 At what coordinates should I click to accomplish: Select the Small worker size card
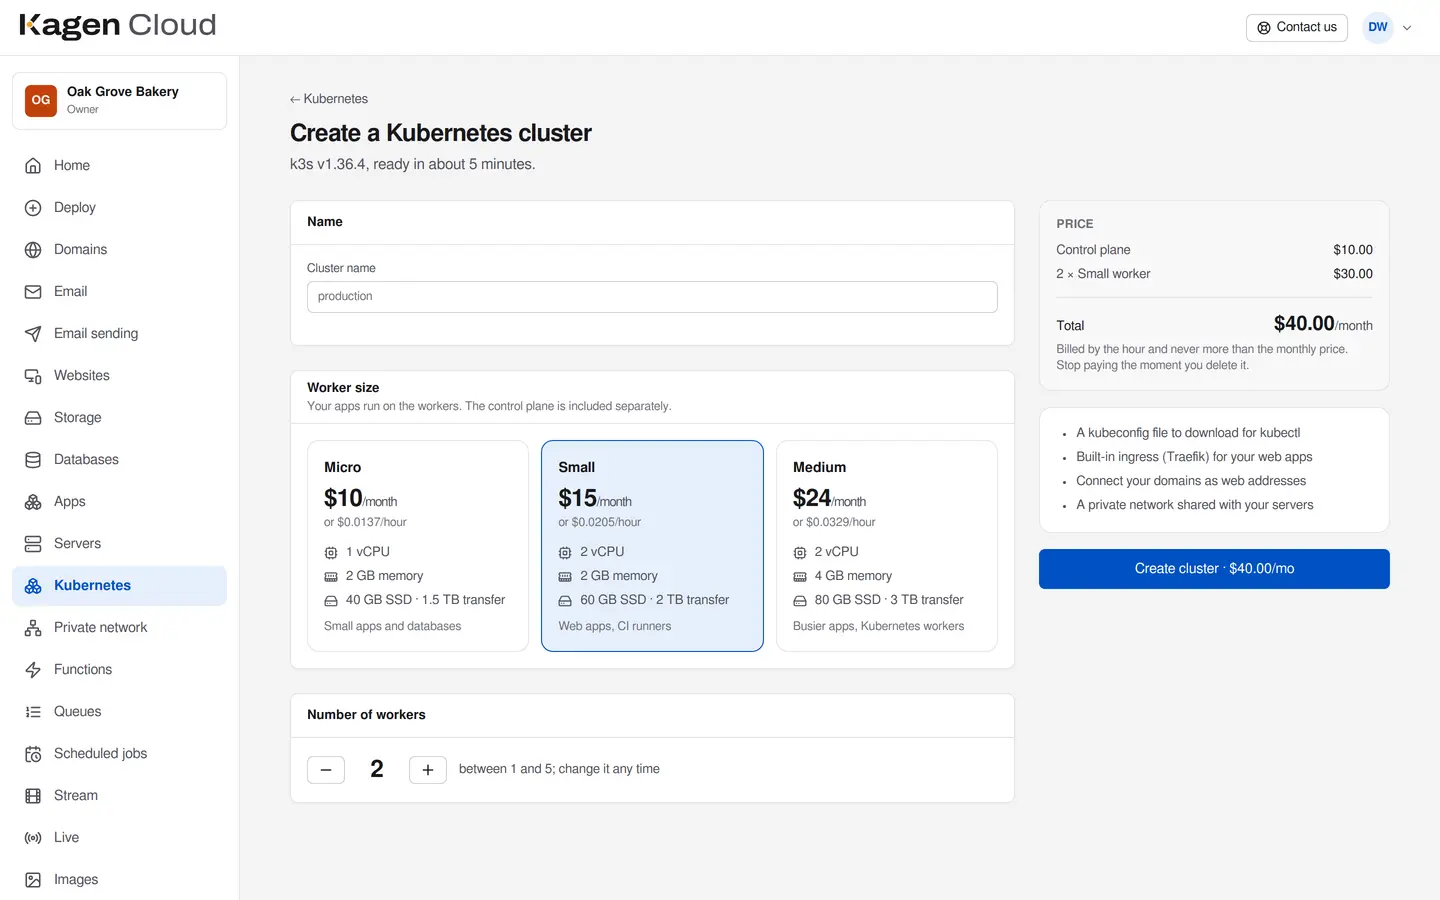pyautogui.click(x=652, y=546)
